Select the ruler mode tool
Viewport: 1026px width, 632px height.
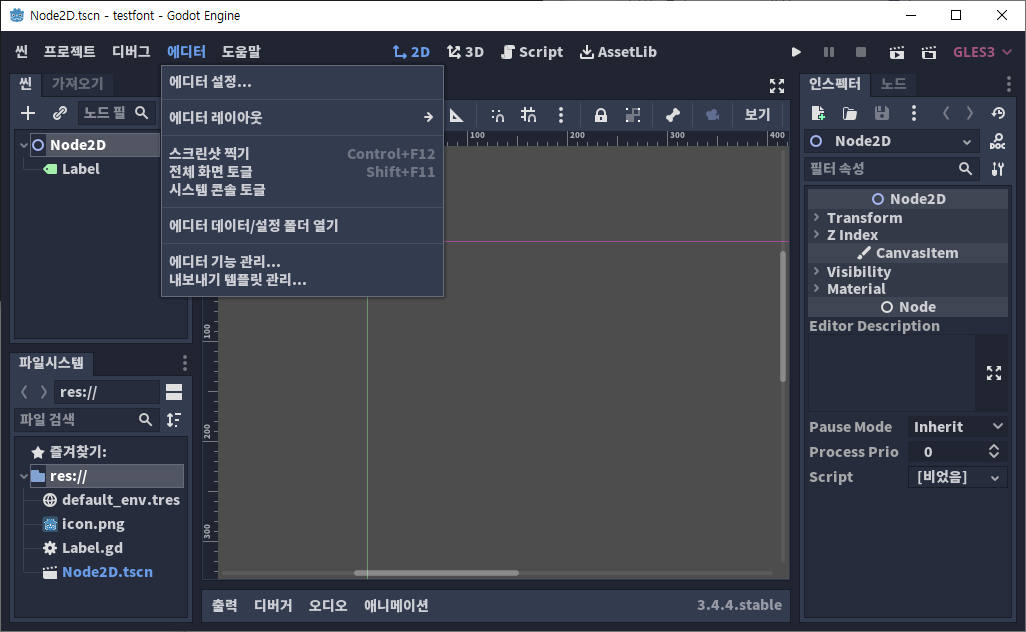[x=456, y=116]
